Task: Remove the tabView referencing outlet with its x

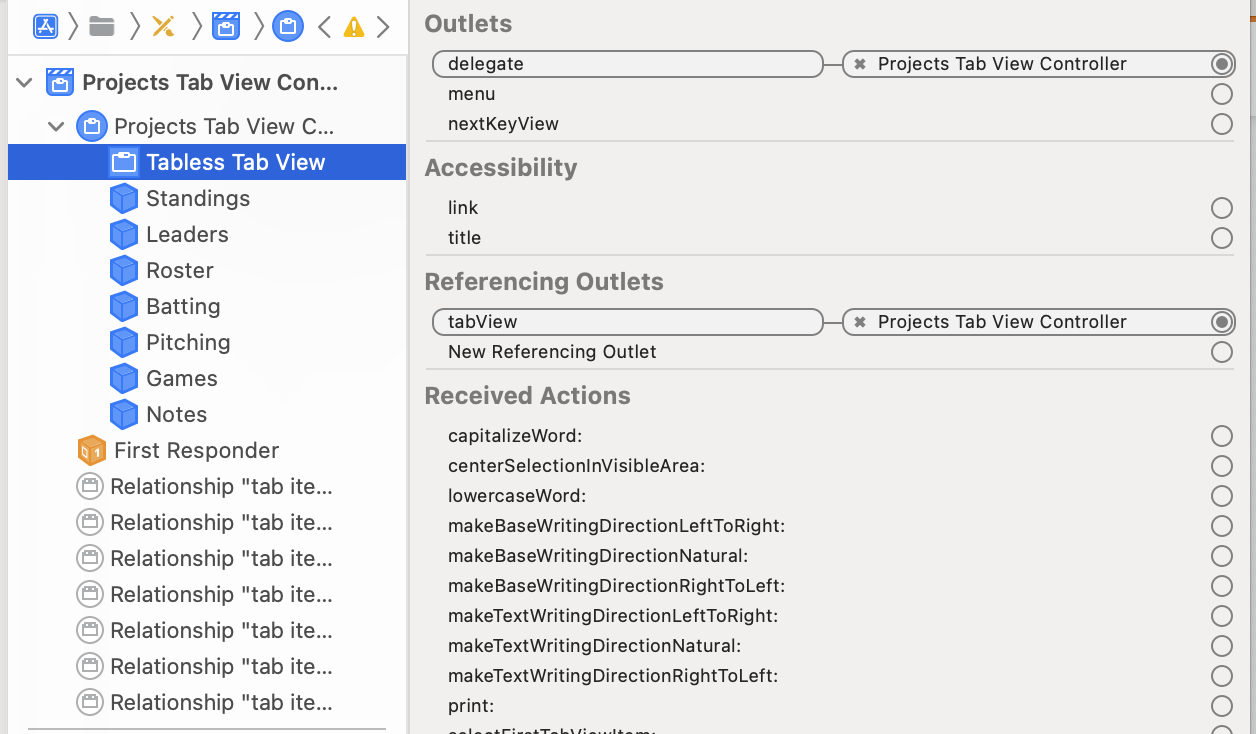Action: pyautogui.click(x=860, y=322)
